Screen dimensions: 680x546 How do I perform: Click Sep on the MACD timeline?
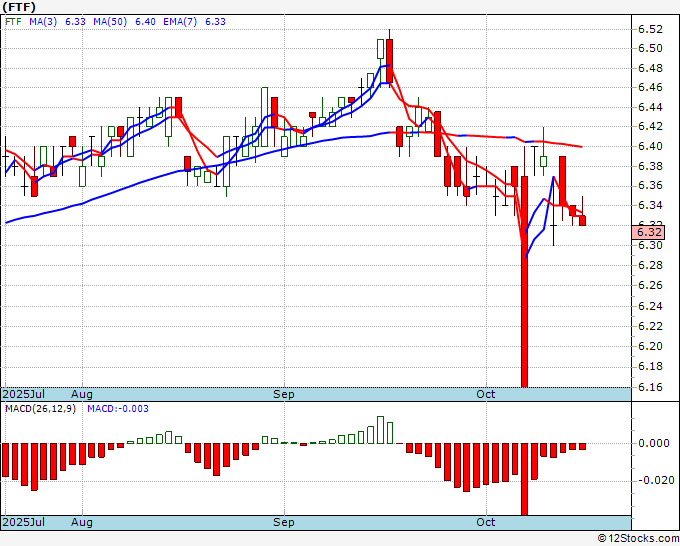coord(284,522)
